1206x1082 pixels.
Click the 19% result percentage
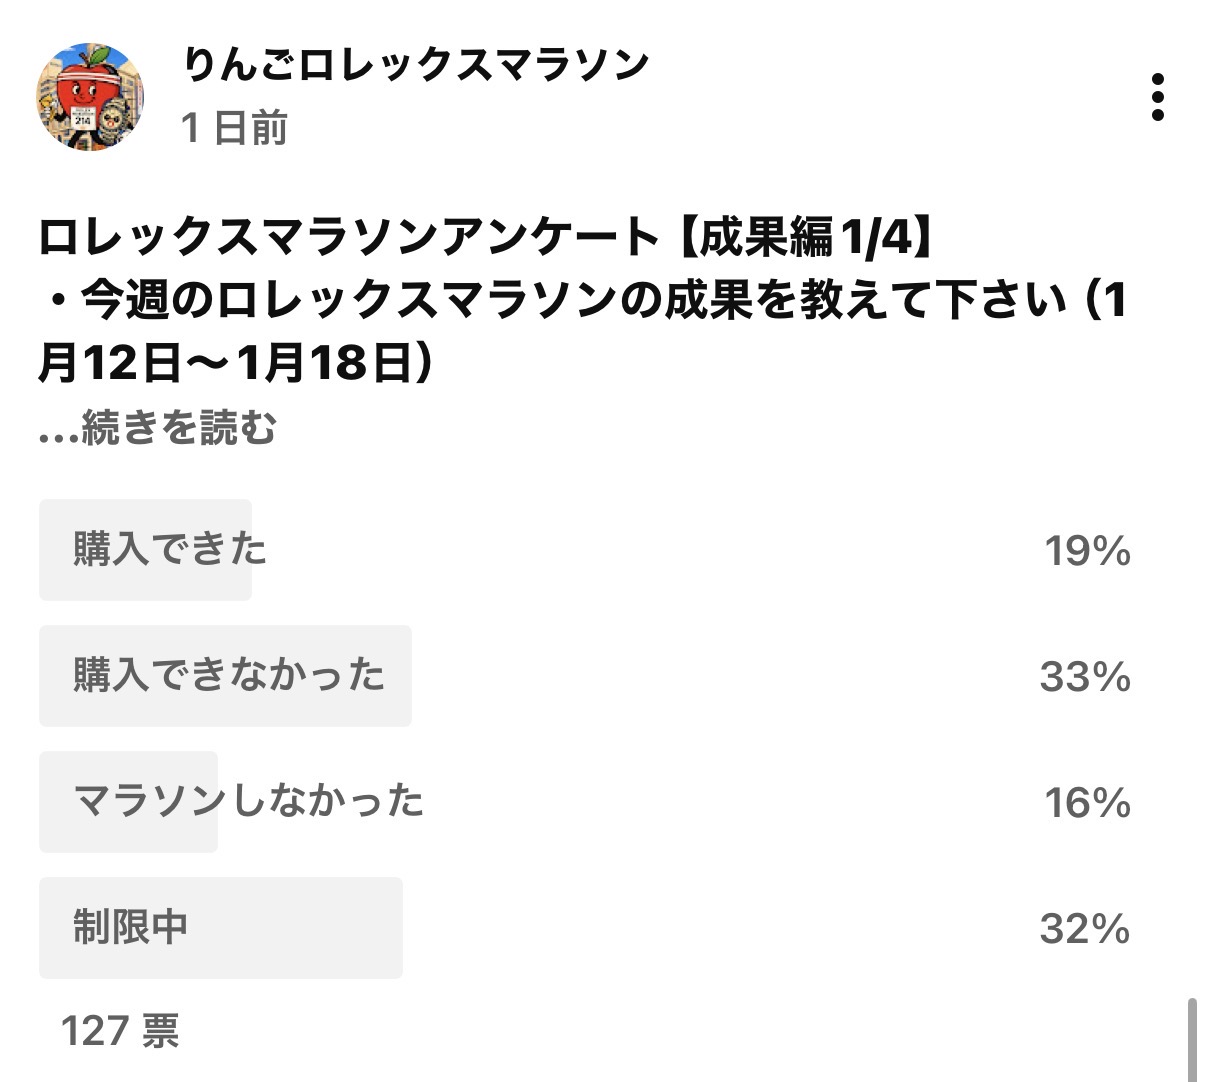pos(1087,551)
